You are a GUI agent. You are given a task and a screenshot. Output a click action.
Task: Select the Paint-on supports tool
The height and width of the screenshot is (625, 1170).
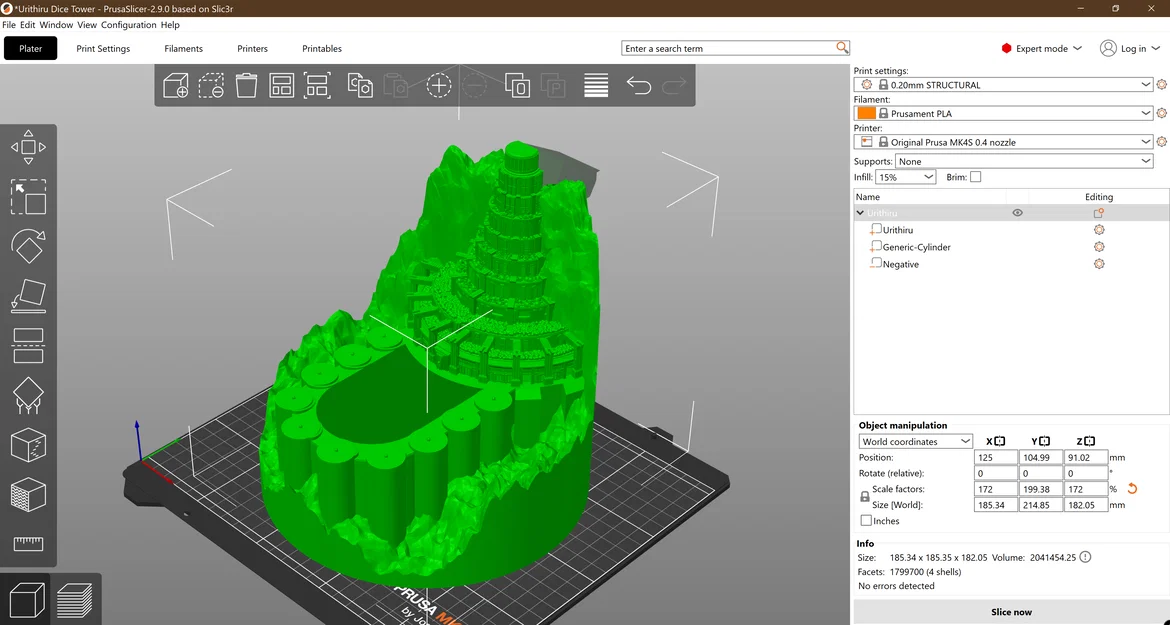pyautogui.click(x=28, y=395)
